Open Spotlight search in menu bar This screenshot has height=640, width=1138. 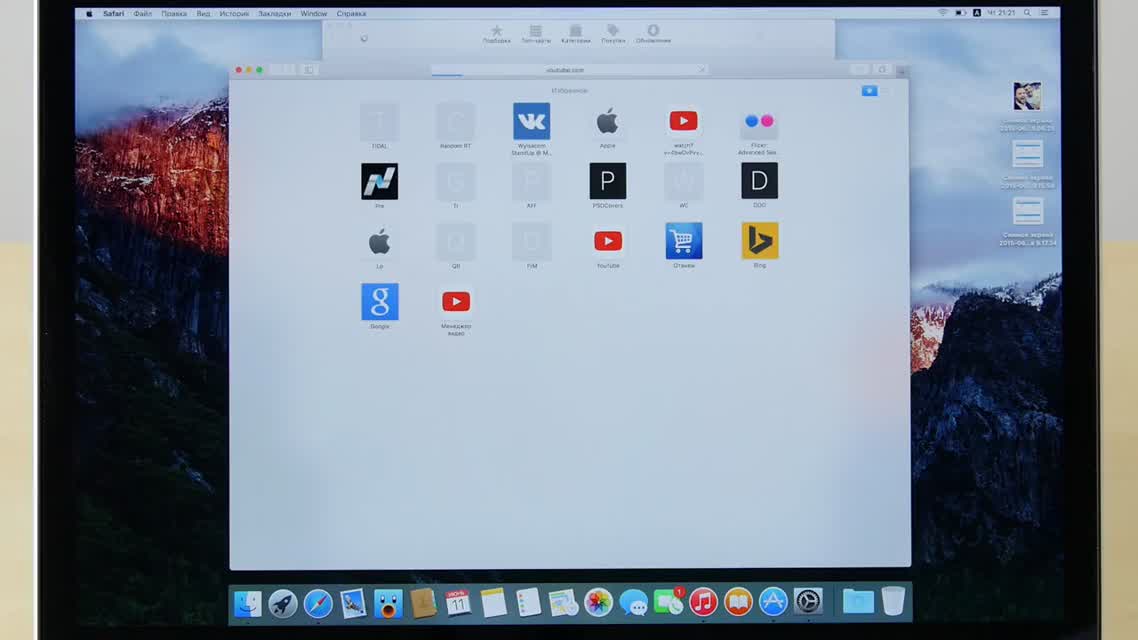tap(1027, 13)
